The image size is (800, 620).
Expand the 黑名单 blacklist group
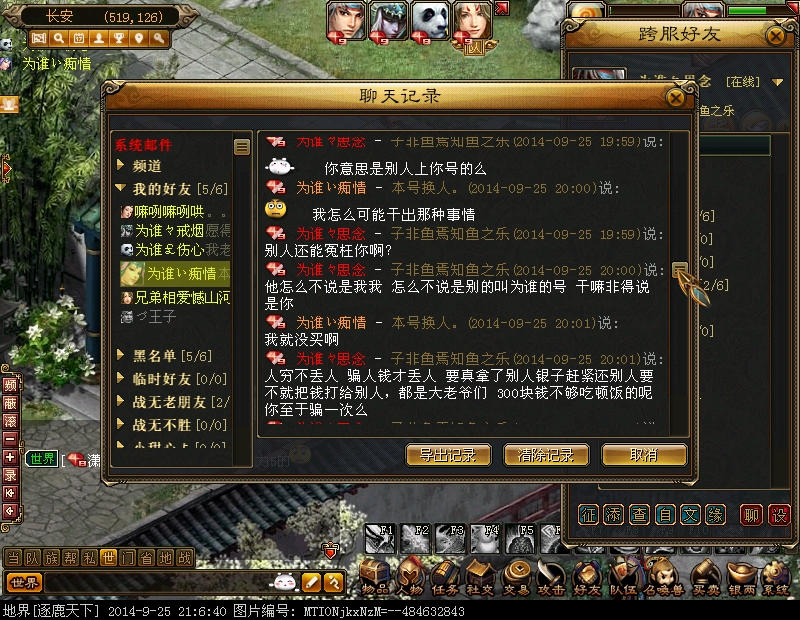(x=164, y=356)
